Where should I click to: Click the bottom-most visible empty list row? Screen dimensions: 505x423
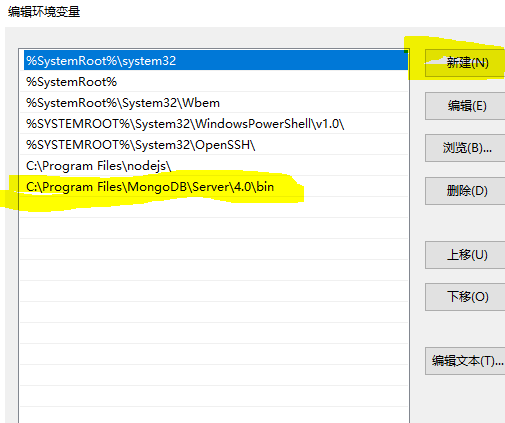tap(214, 415)
